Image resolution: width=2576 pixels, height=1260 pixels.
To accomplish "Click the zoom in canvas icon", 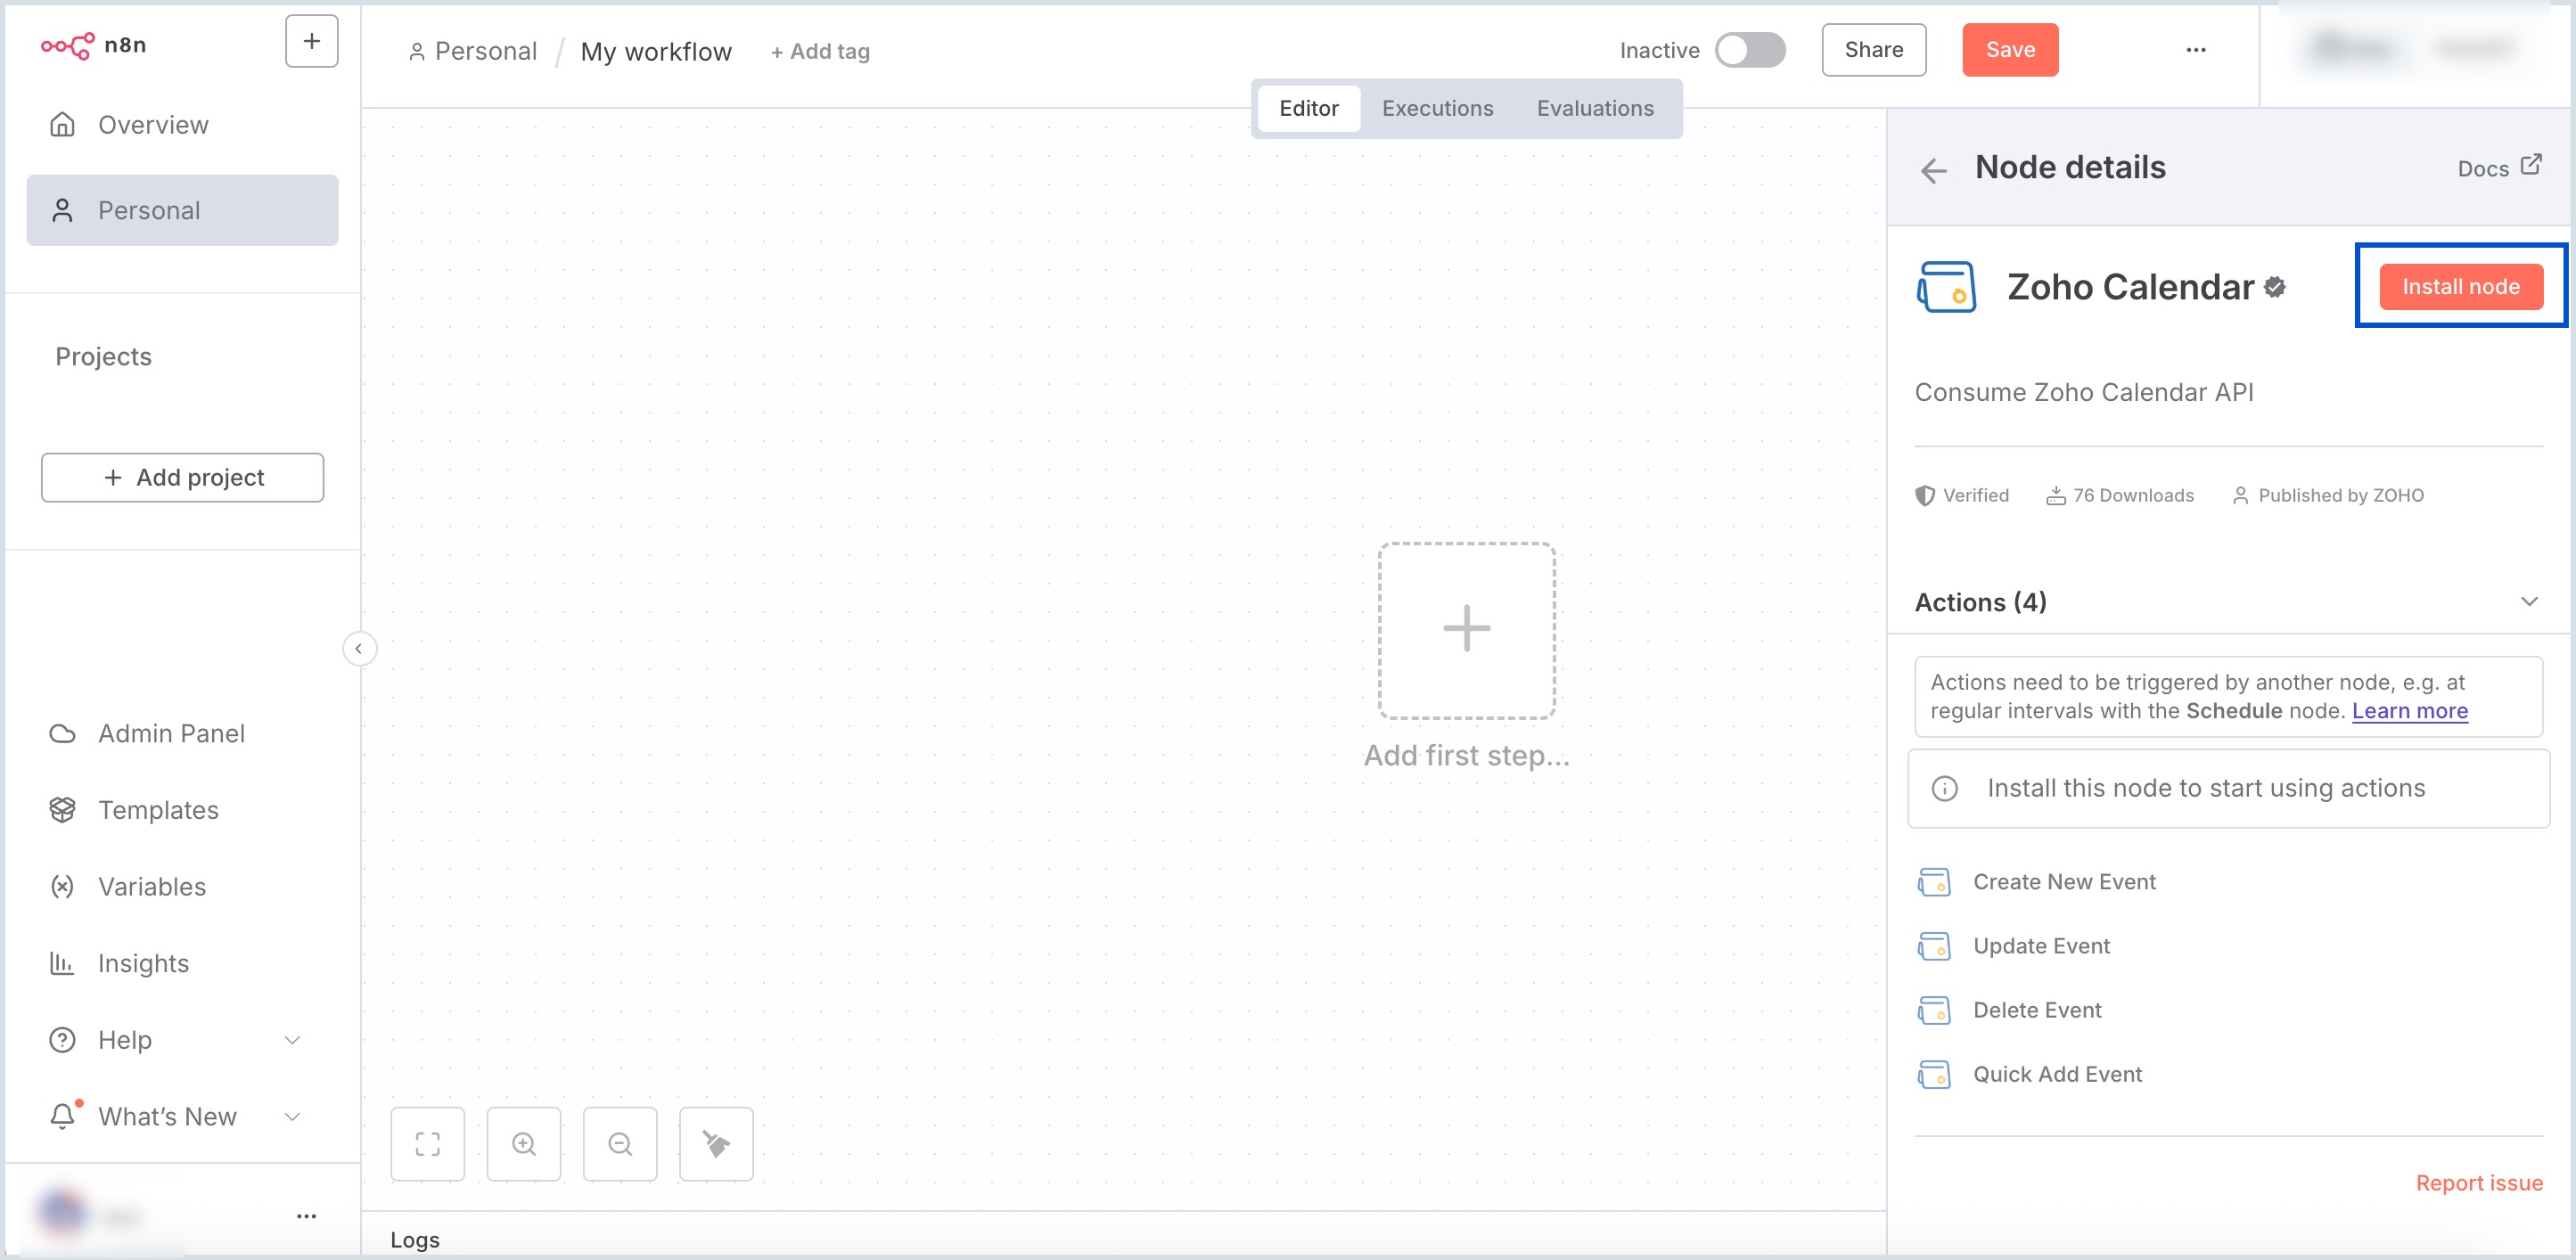I will coord(524,1144).
